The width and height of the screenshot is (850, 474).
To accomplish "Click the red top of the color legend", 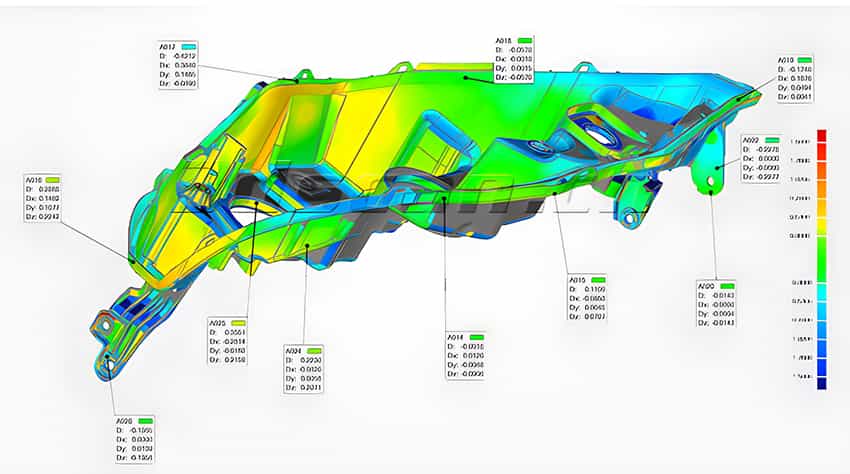I will [x=821, y=136].
